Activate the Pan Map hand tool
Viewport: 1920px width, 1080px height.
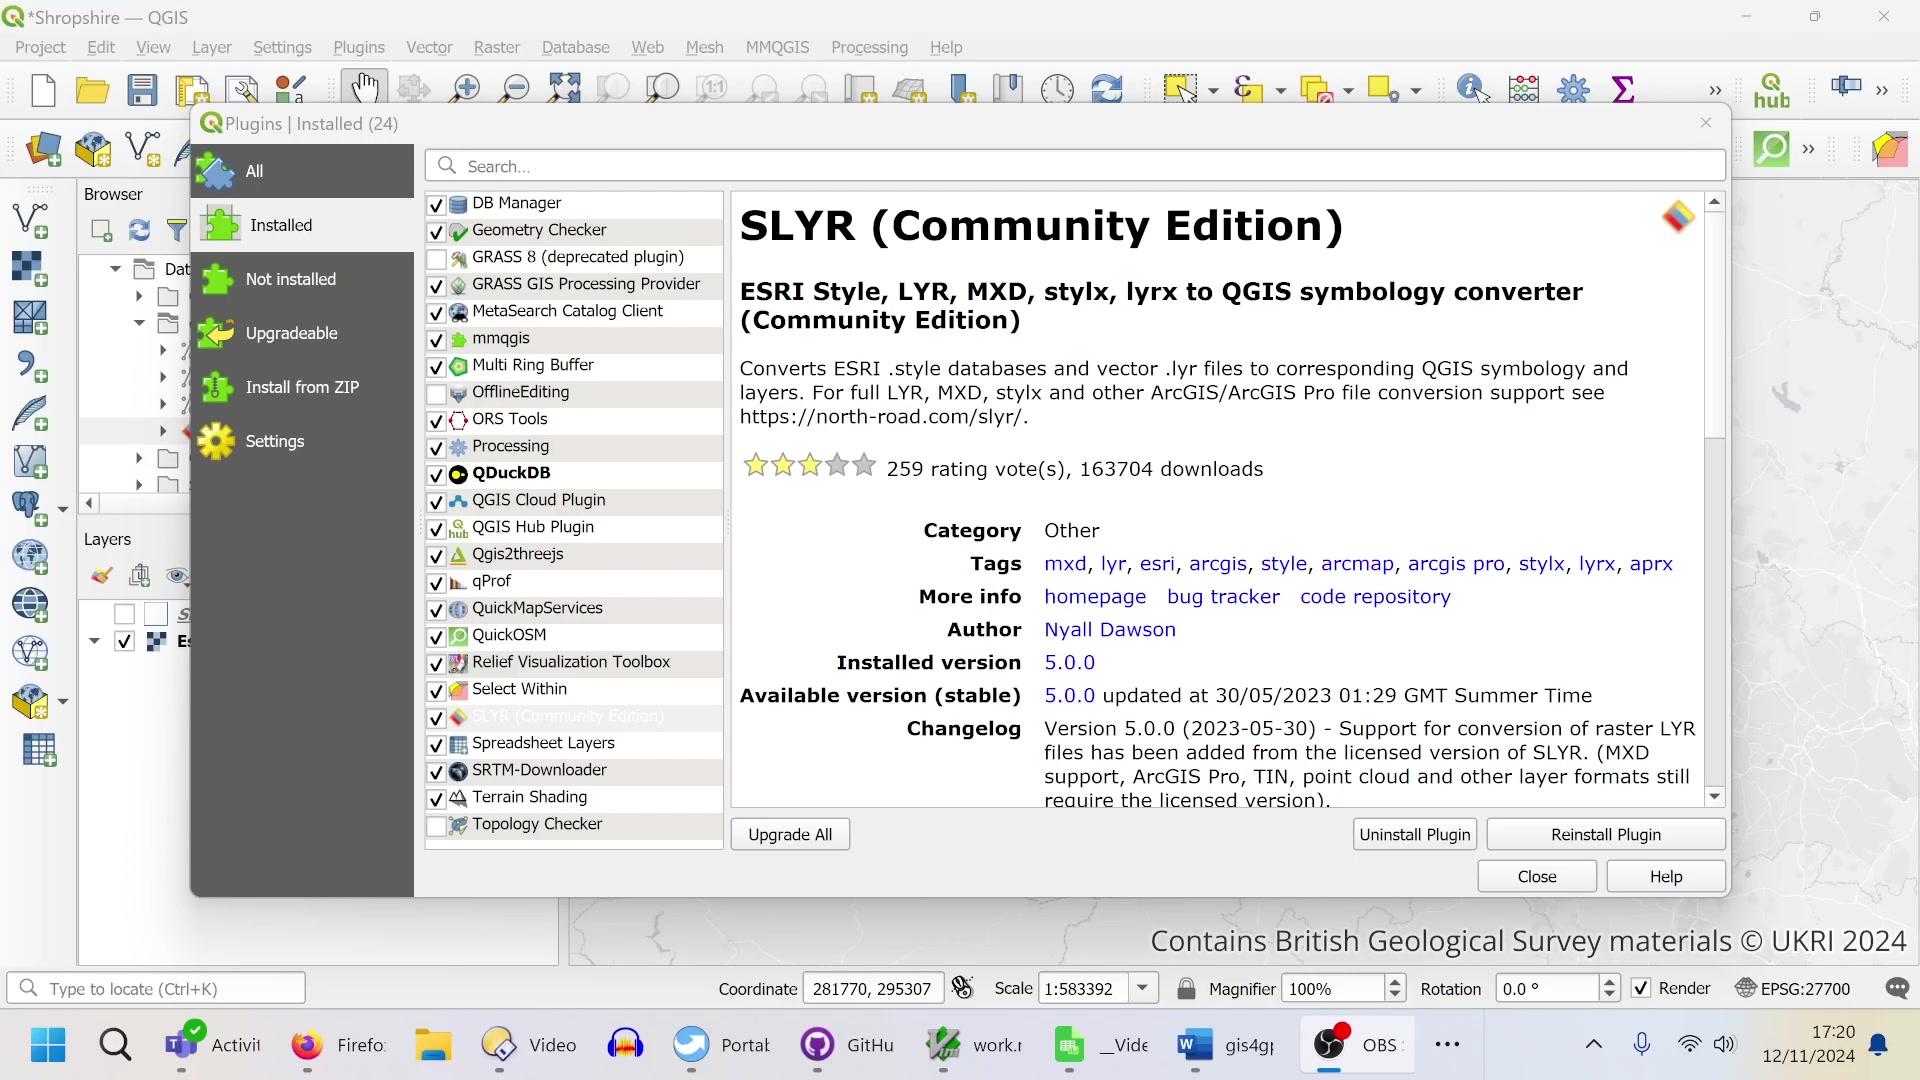point(365,87)
